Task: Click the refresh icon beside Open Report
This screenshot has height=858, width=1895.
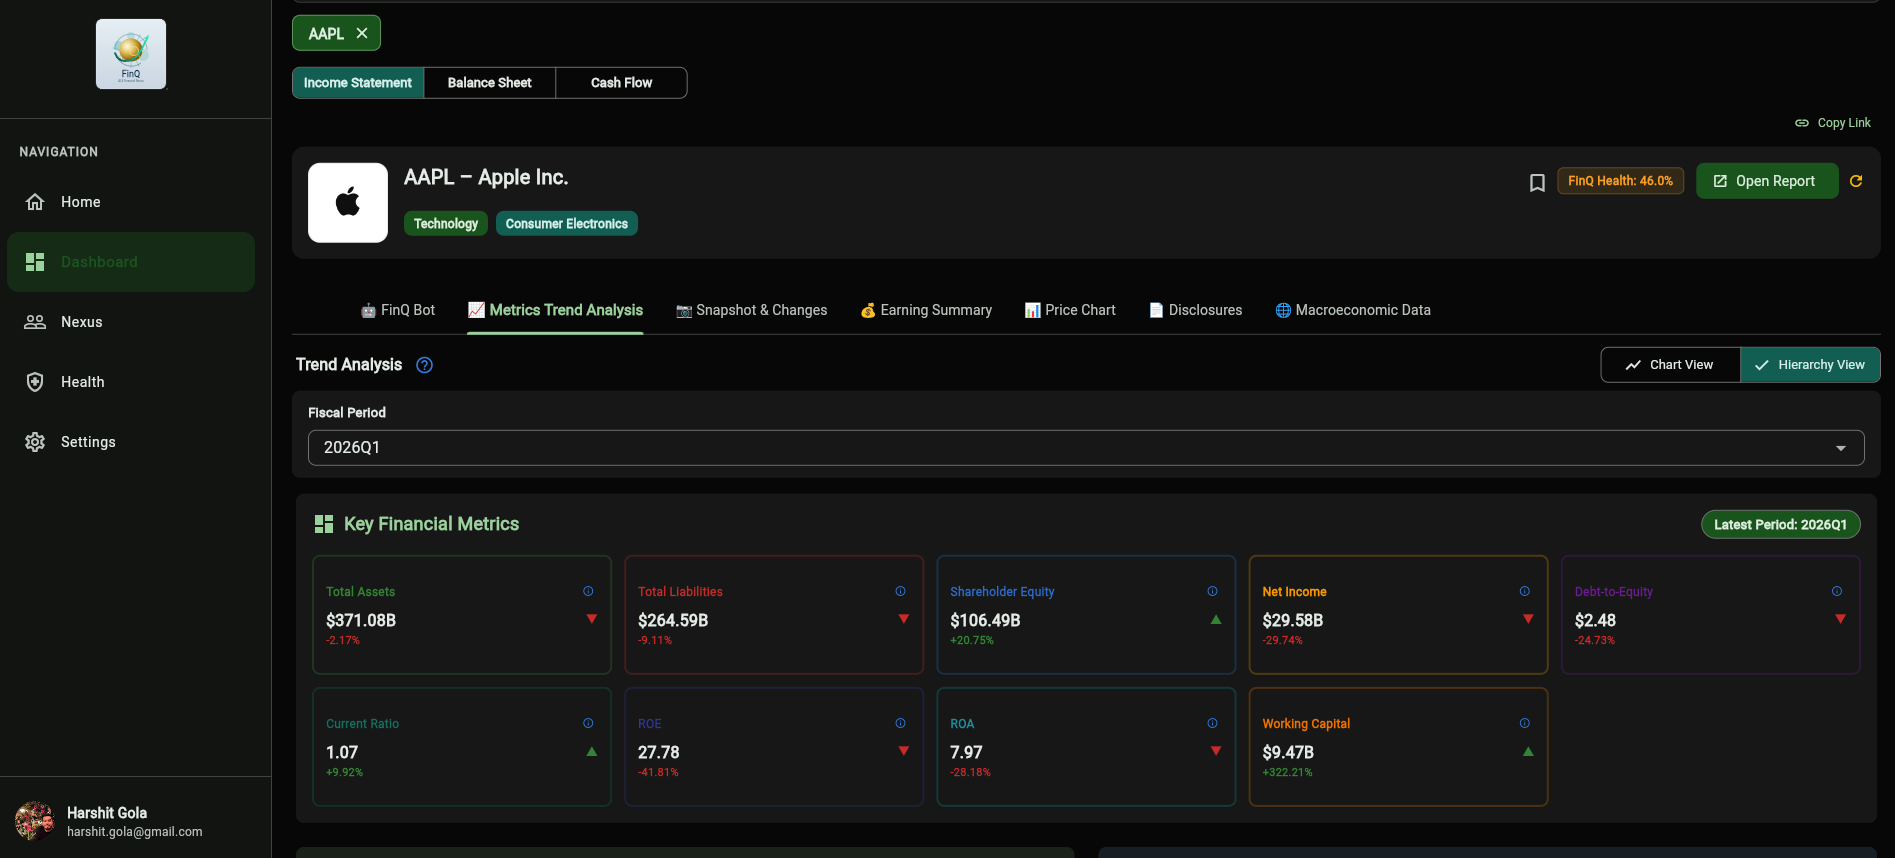Action: click(x=1856, y=181)
